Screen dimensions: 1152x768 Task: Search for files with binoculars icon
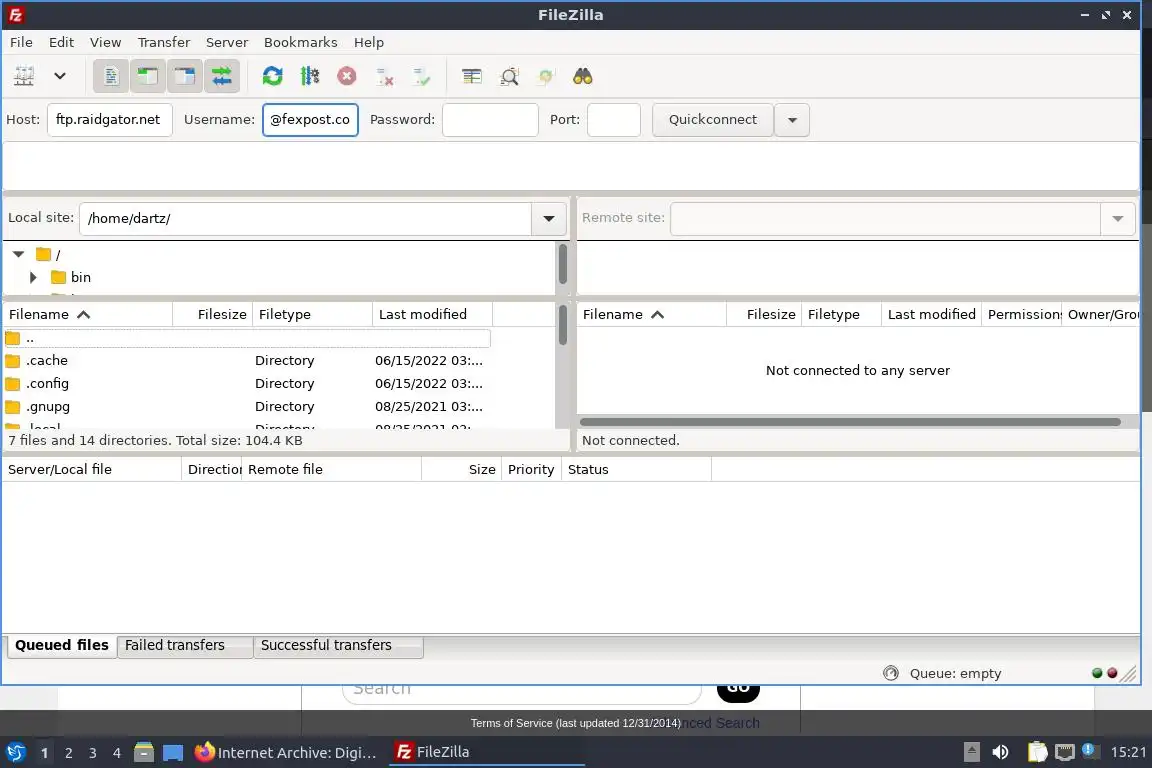[583, 76]
